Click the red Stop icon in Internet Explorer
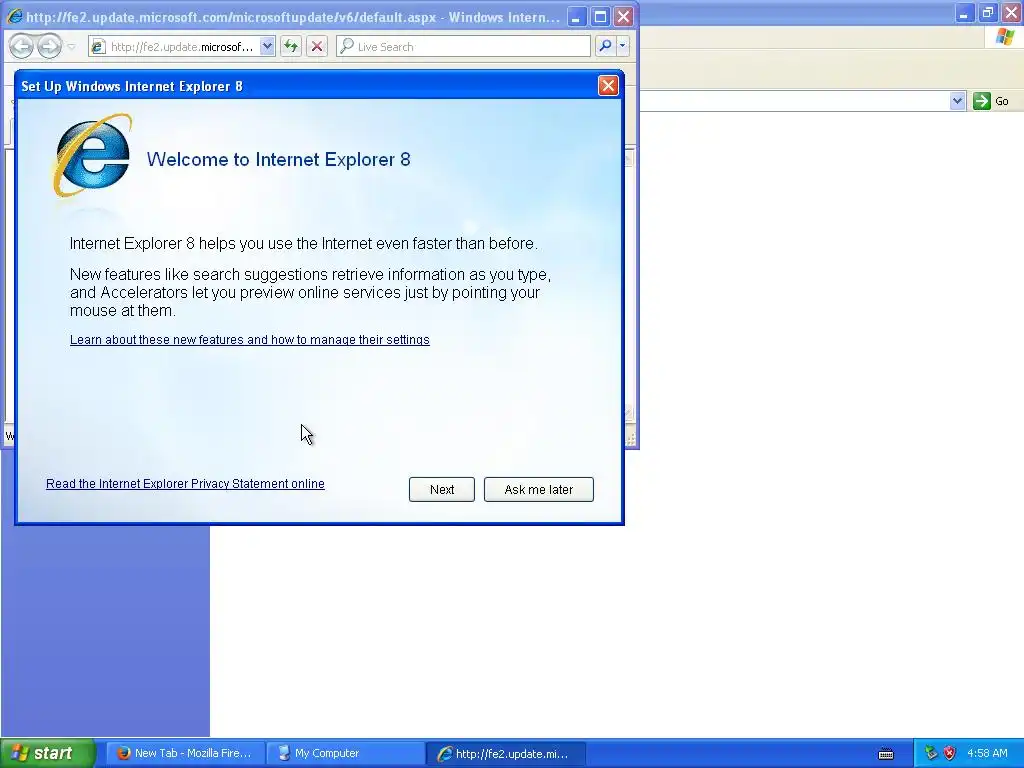Image resolution: width=1024 pixels, height=768 pixels. click(317, 46)
